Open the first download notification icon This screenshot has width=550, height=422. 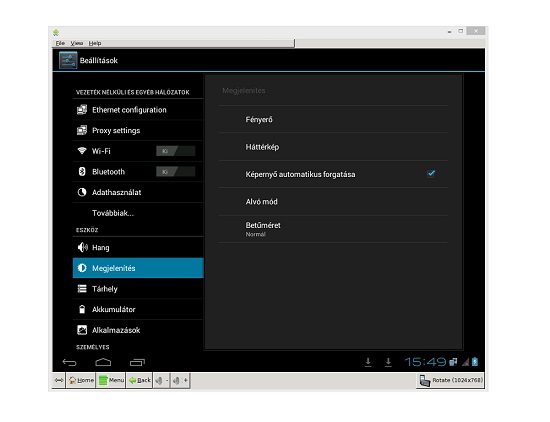pos(368,362)
